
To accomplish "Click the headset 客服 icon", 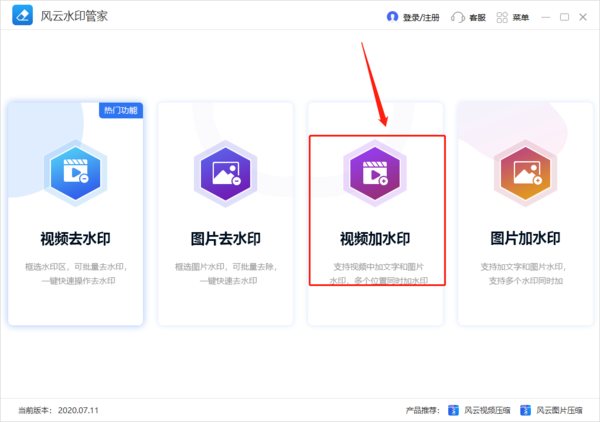I will (457, 17).
